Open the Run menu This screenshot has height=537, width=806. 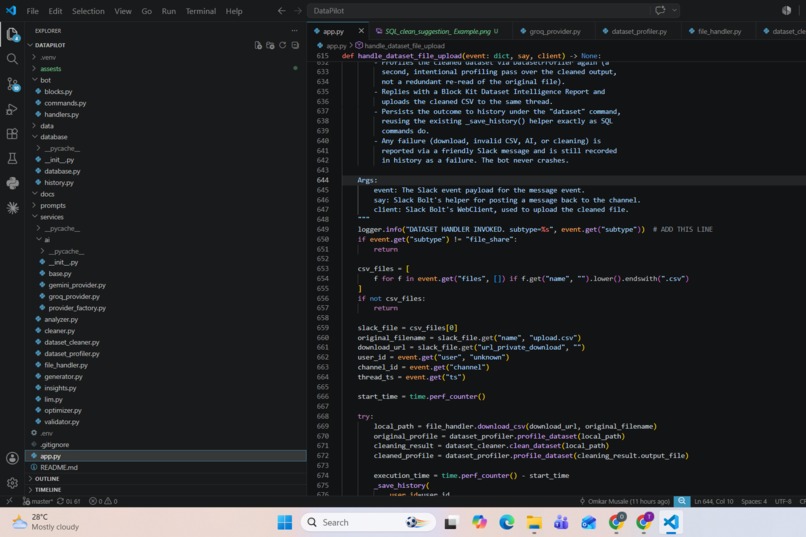click(169, 11)
